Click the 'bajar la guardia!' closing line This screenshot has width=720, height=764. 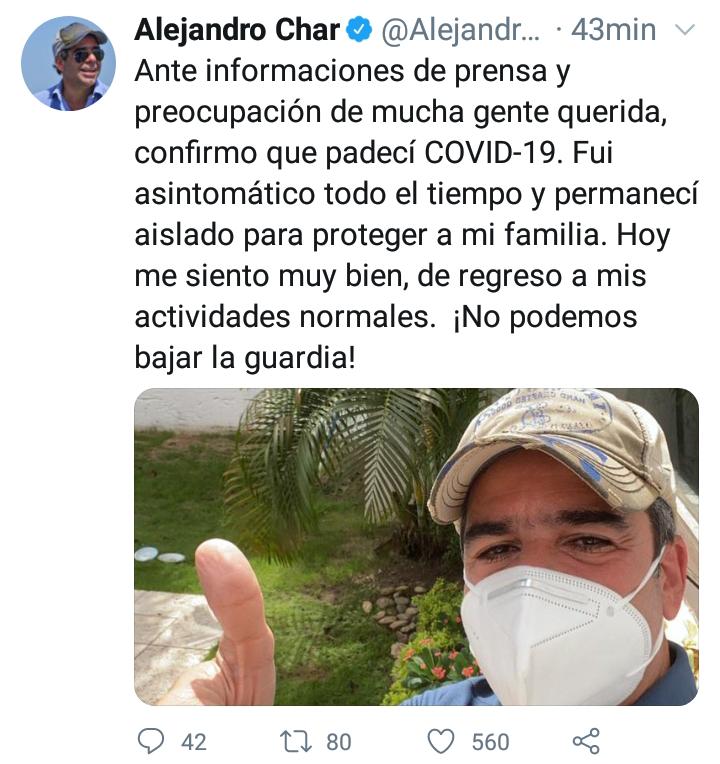[245, 358]
